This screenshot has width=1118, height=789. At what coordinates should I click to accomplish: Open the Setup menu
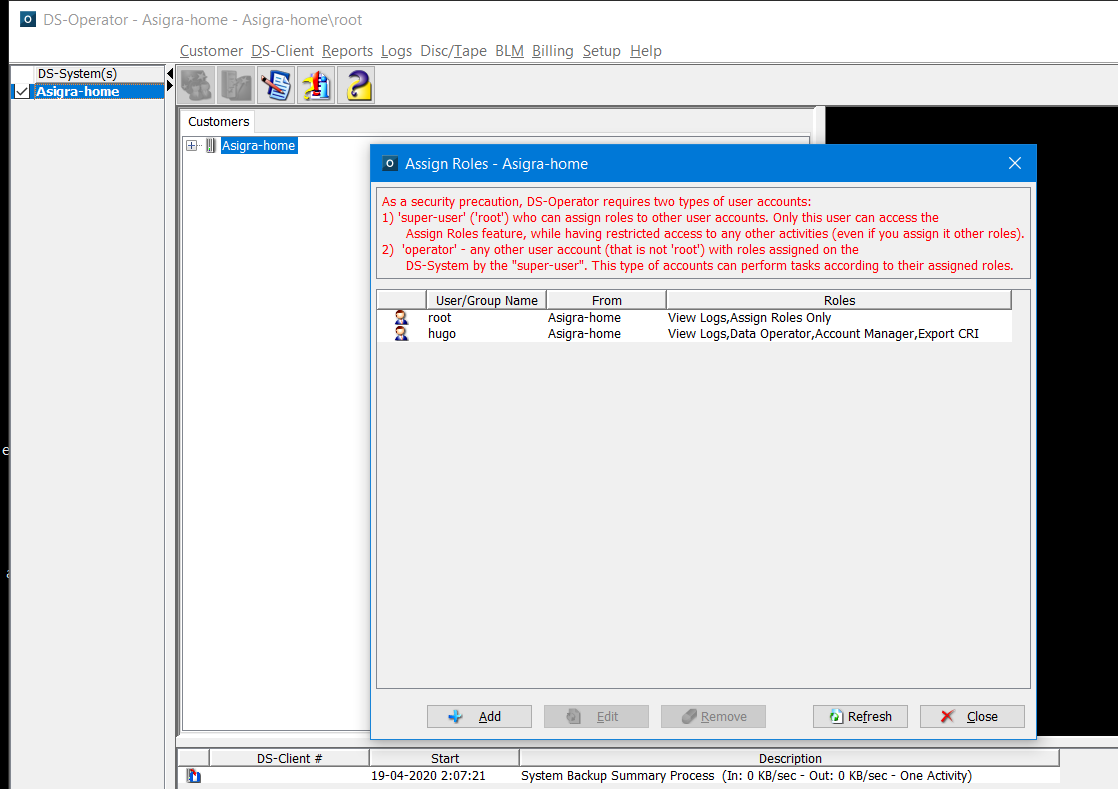602,51
